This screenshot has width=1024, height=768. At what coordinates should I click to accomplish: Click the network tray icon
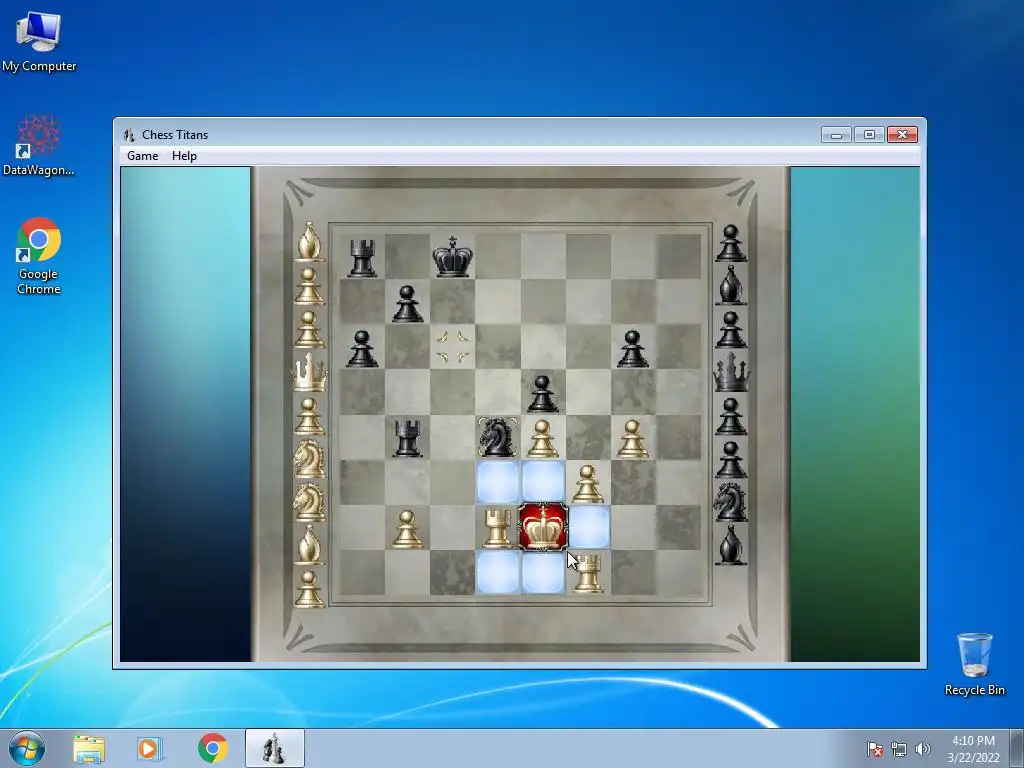[x=899, y=749]
